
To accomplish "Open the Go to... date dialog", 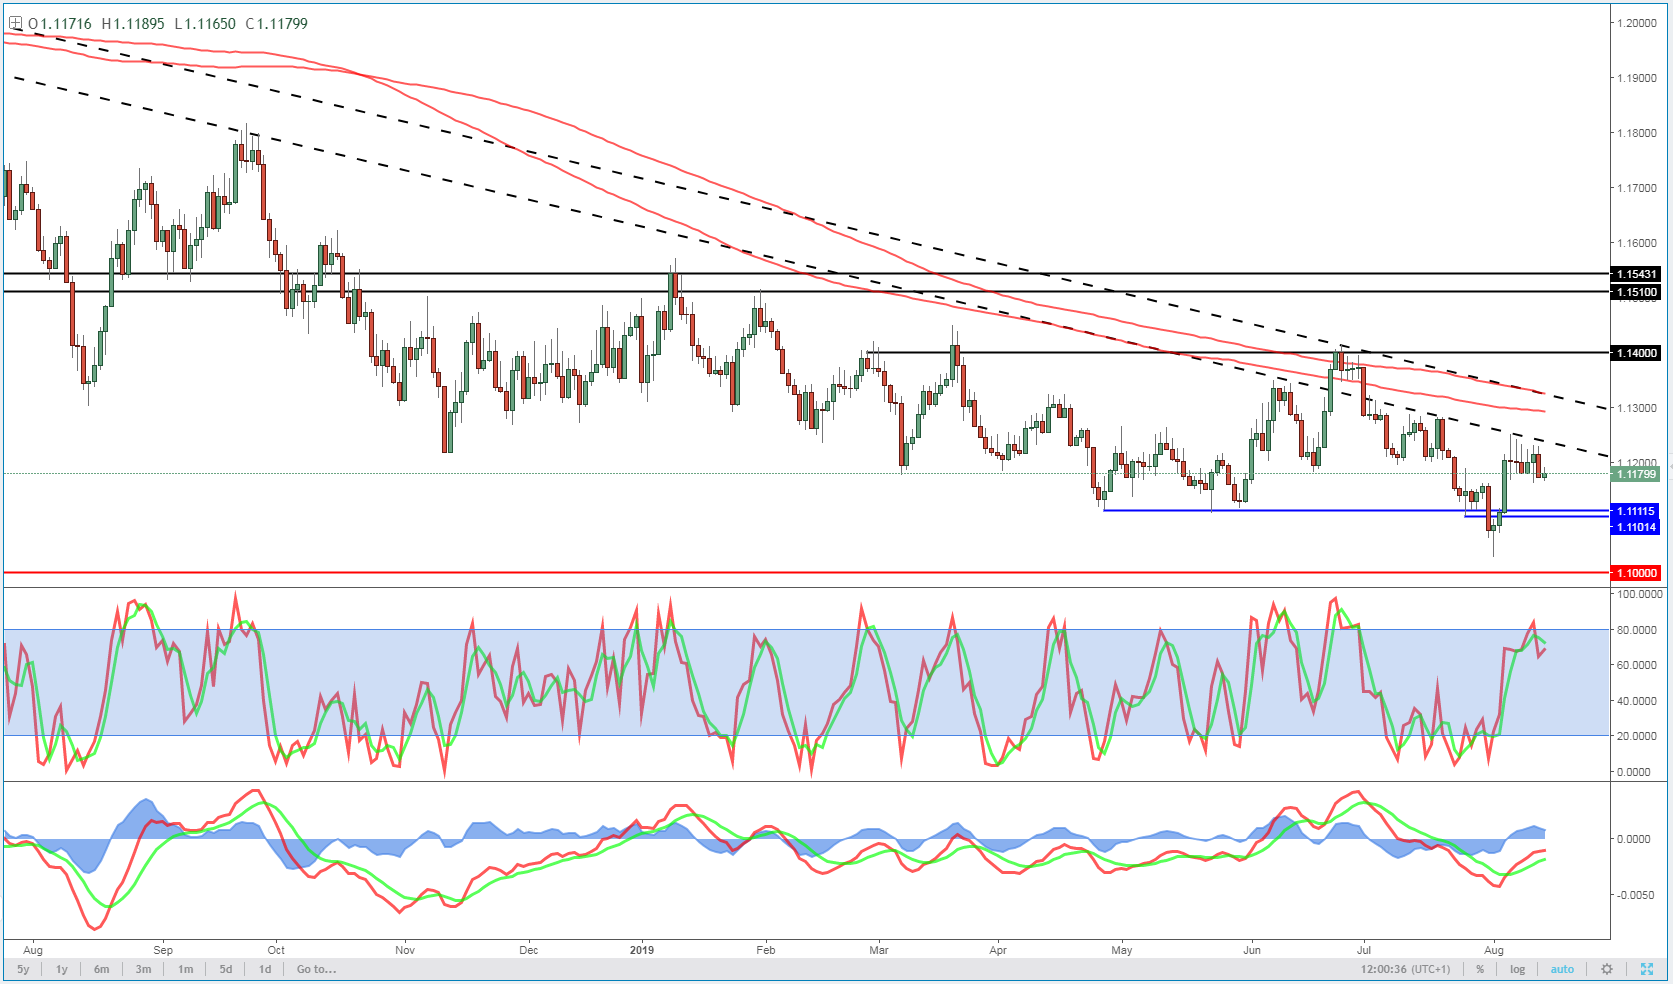I will click(x=316, y=969).
